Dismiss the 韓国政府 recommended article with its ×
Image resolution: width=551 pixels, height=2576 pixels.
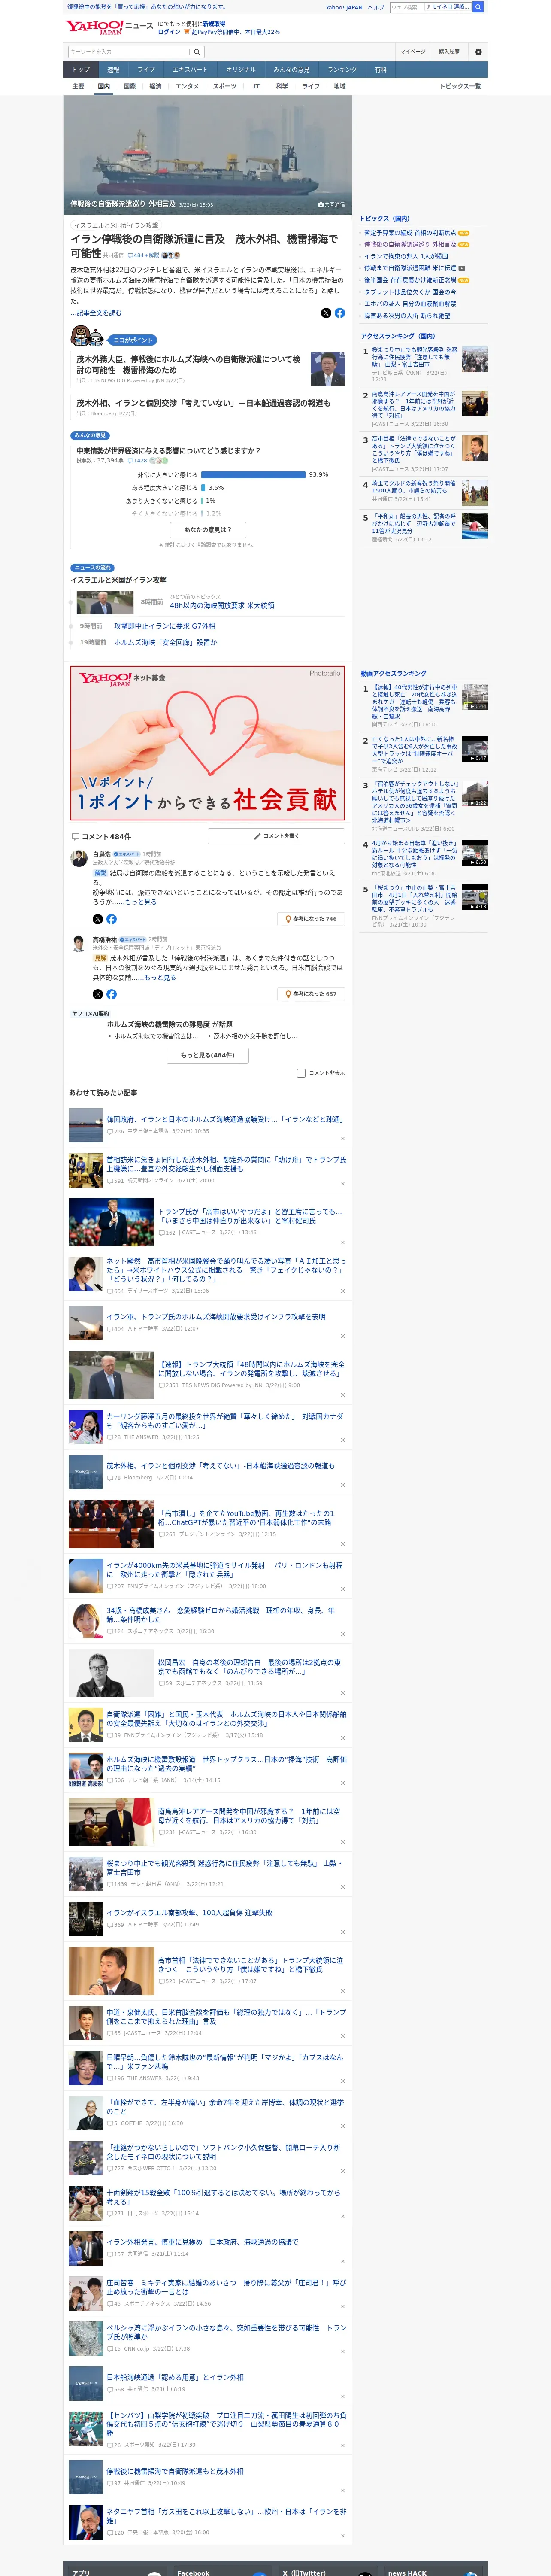click(343, 1139)
